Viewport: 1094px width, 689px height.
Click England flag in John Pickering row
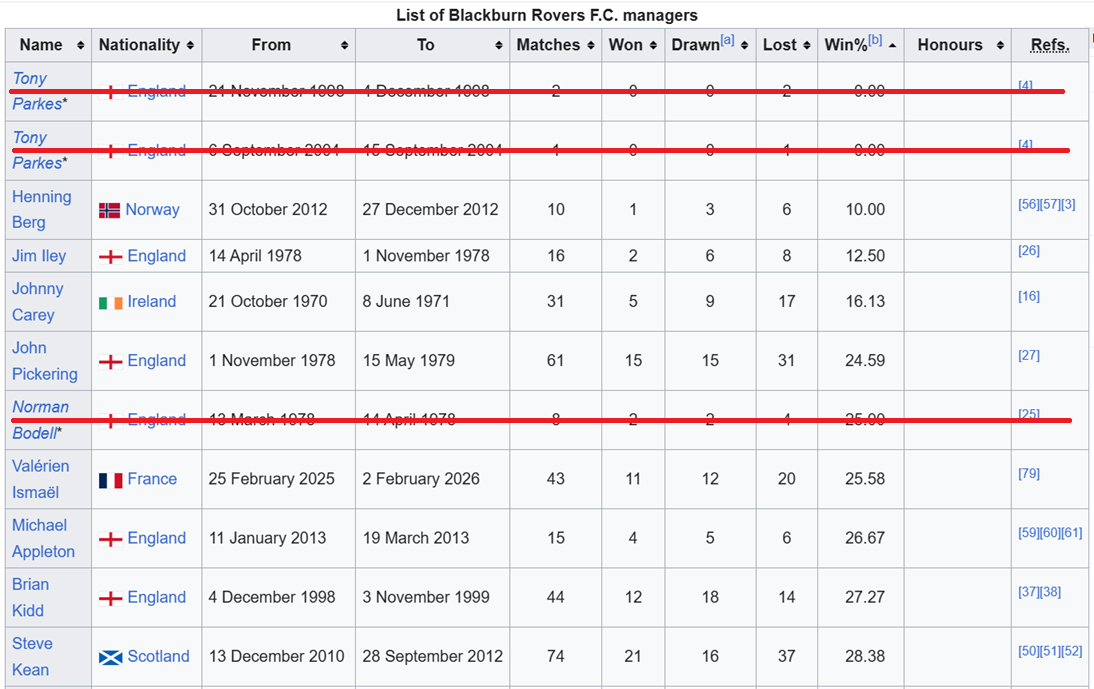pos(110,361)
